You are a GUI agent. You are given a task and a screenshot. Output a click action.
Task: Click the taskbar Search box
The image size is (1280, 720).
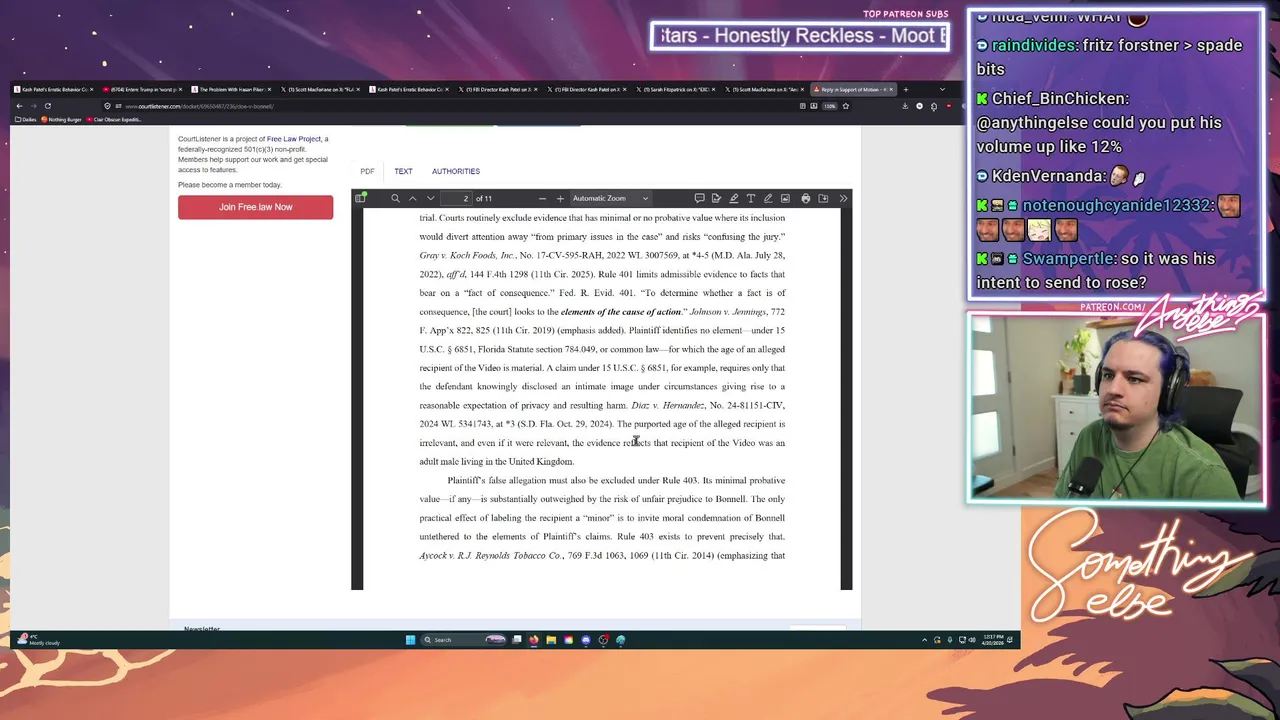coord(462,639)
